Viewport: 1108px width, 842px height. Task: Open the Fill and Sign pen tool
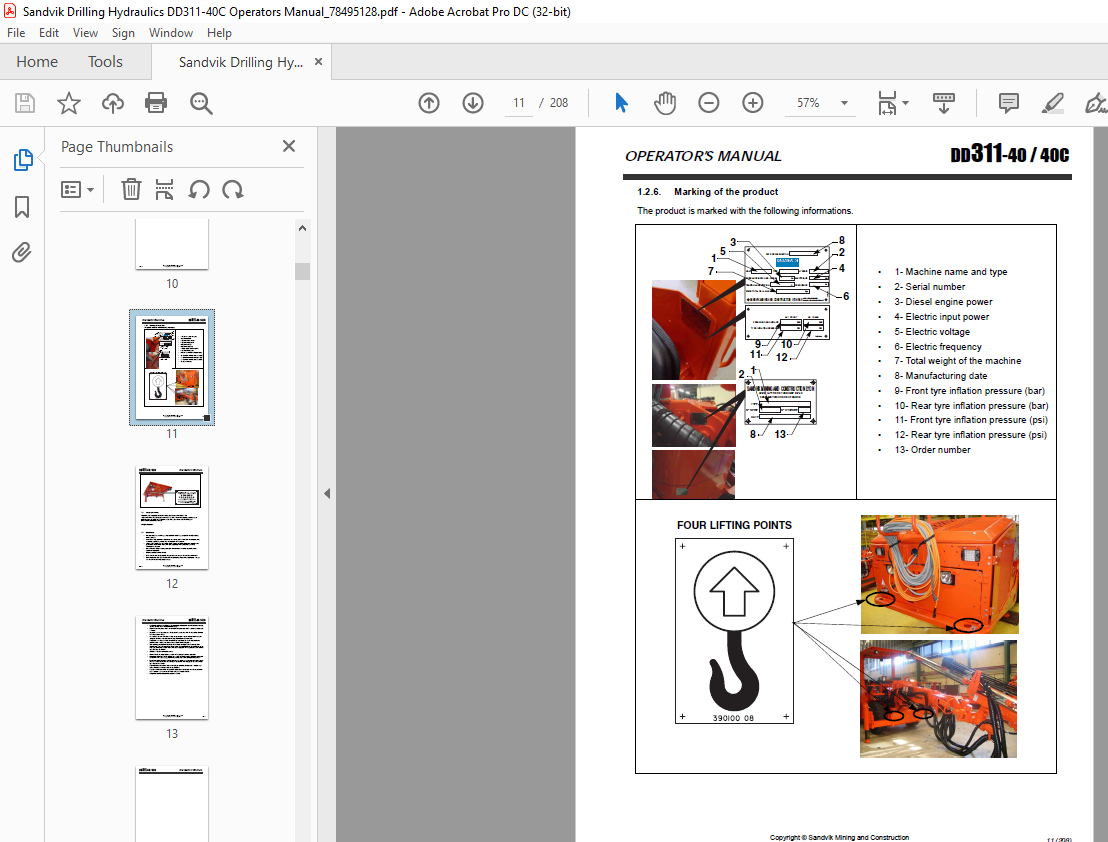[x=1096, y=103]
